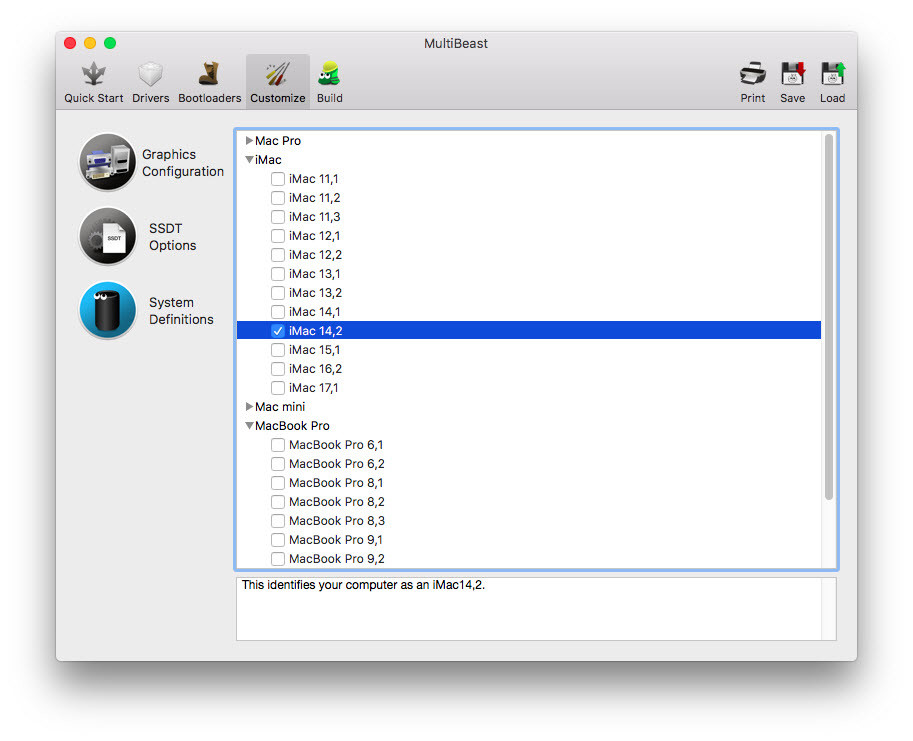913x741 pixels.
Task: Check the iMac 12,1 checkbox
Action: click(278, 236)
